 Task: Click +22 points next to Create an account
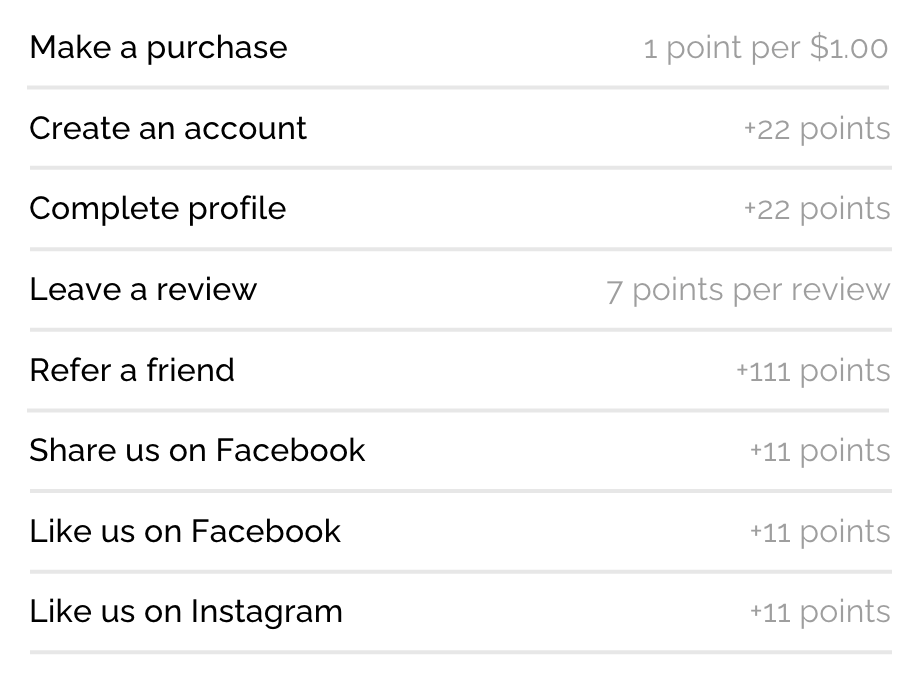click(816, 129)
